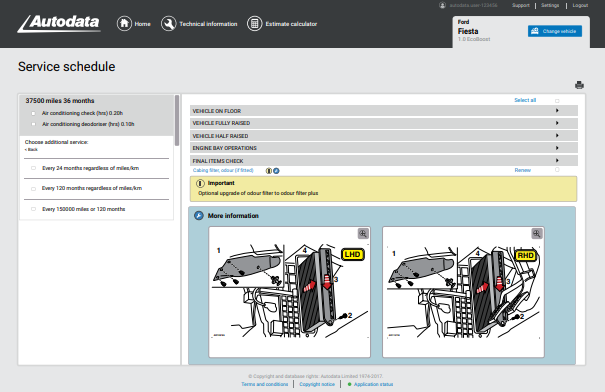Zoom into the LHD diagram

click(x=363, y=233)
